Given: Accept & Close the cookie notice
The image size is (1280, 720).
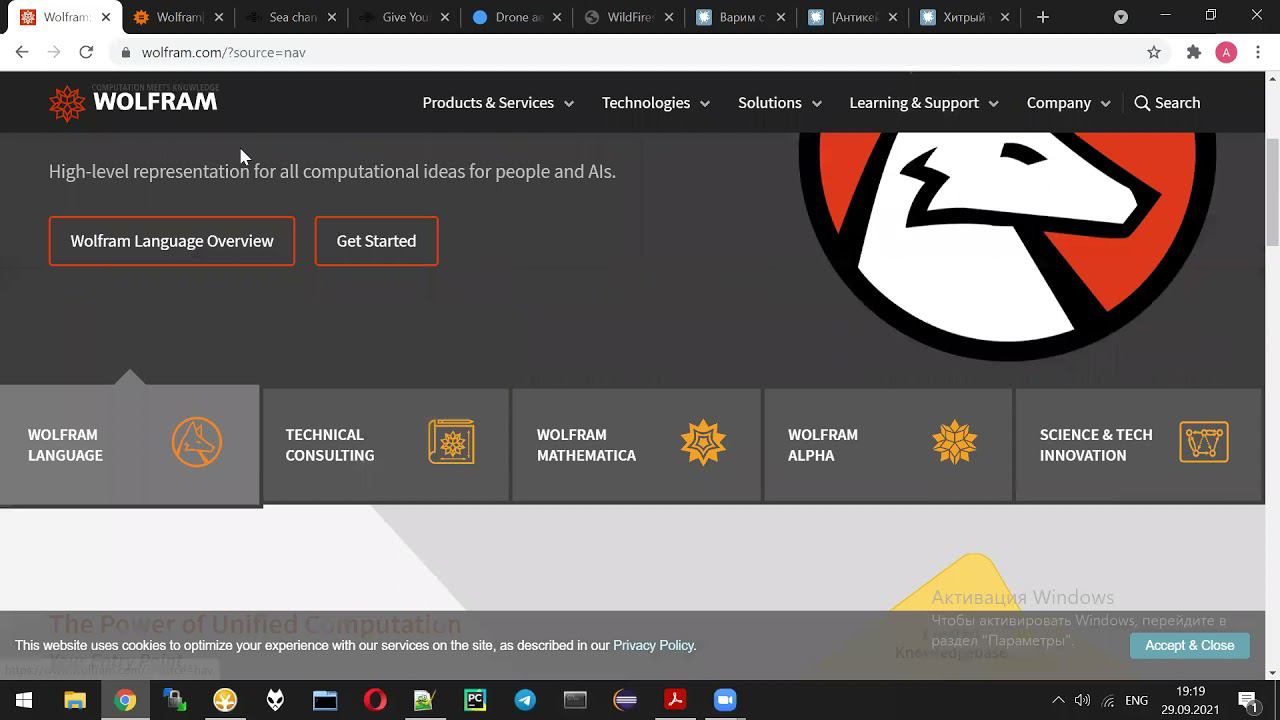Looking at the screenshot, I should tap(1190, 646).
